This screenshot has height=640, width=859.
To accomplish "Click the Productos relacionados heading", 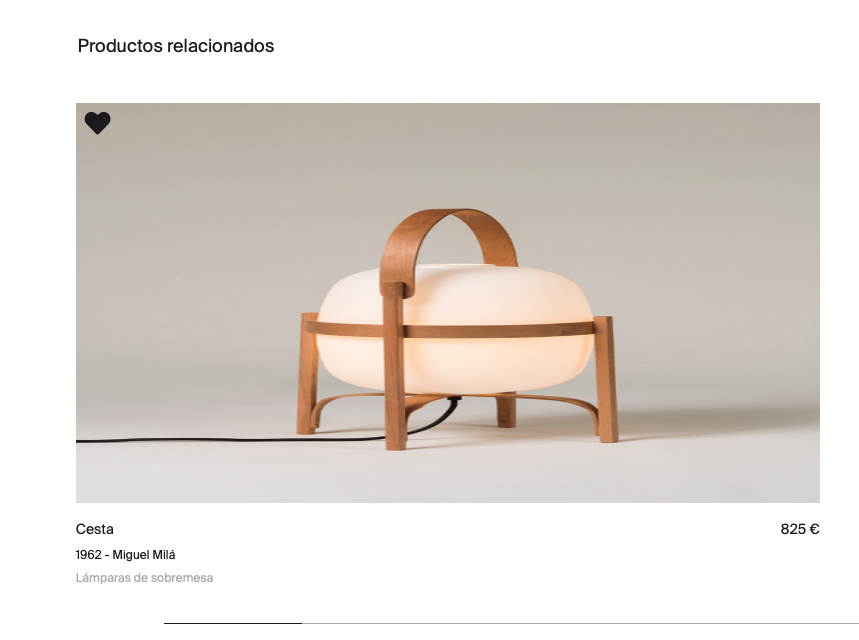I will [176, 45].
